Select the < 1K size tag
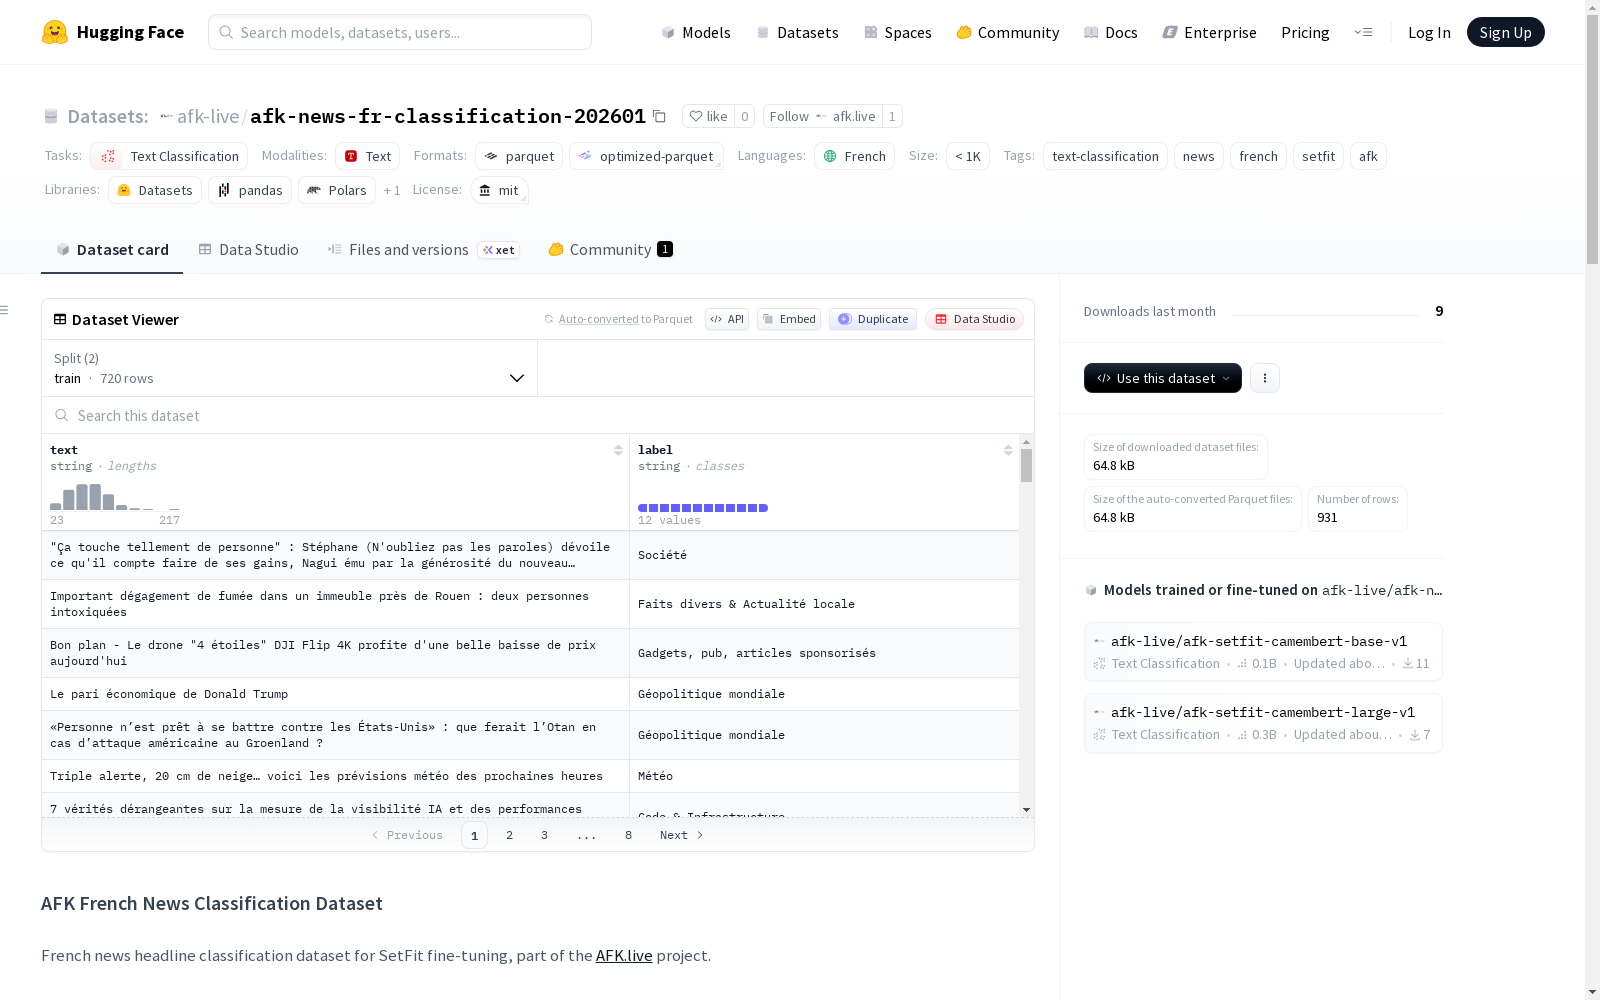Screen dimensions: 1600x1000 [x=967, y=156]
